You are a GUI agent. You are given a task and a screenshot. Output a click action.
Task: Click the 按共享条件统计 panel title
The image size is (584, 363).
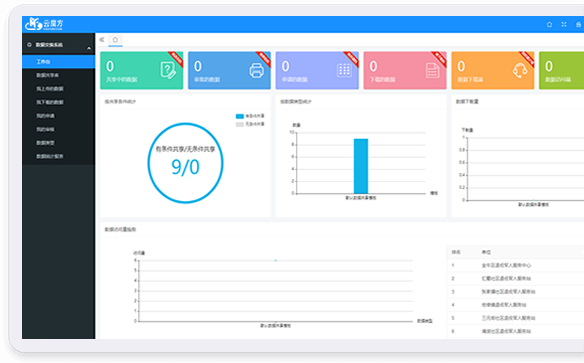120,102
